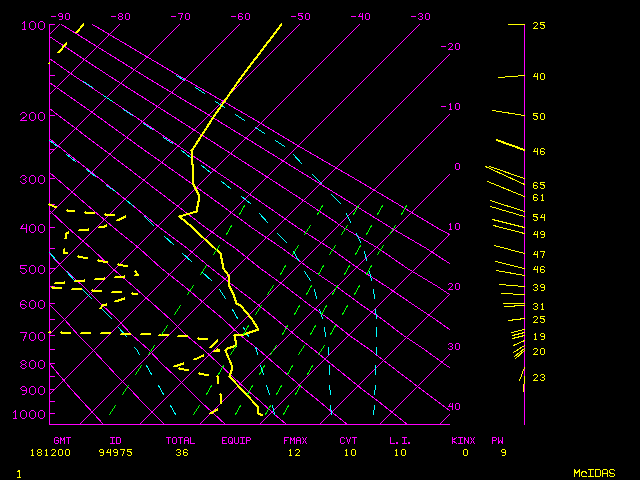
Task: Select the GMT value 181200
Action: click(68, 452)
